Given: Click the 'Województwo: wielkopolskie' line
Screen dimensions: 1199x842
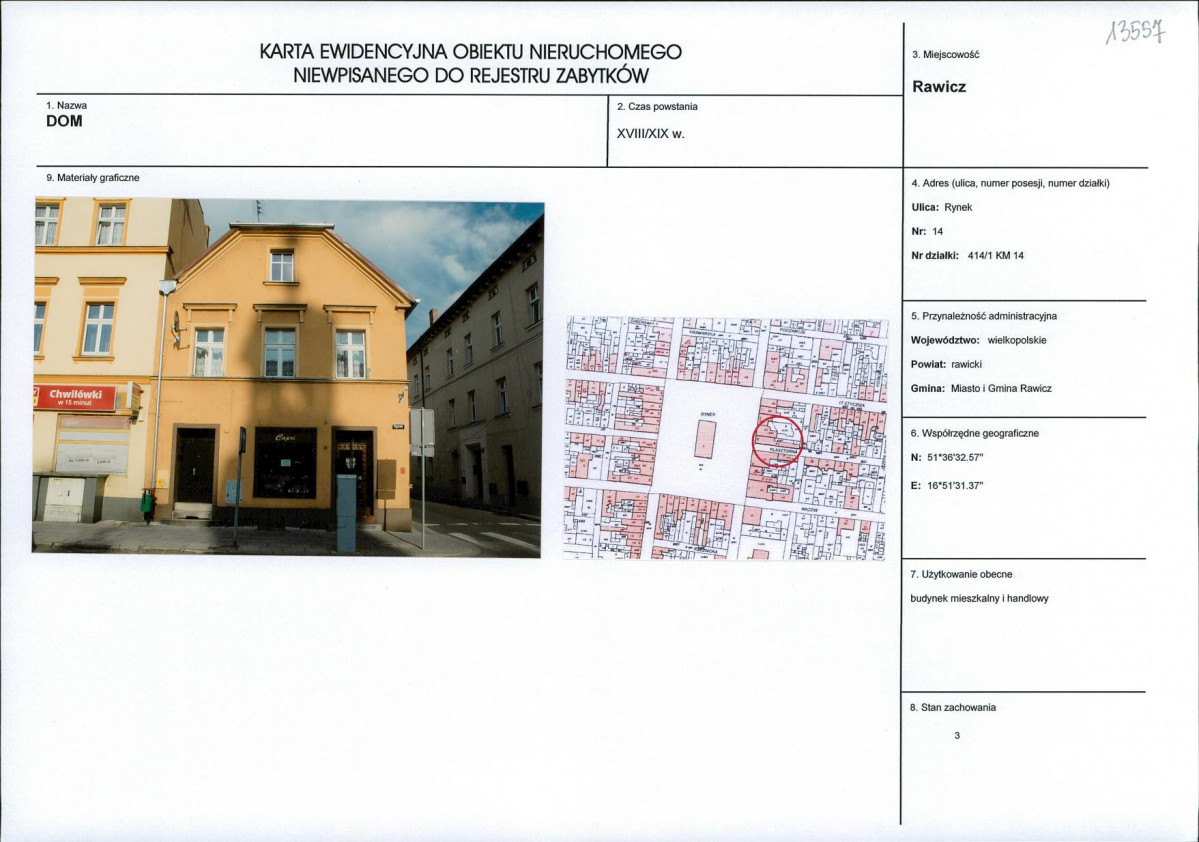Looking at the screenshot, I should coord(978,340).
